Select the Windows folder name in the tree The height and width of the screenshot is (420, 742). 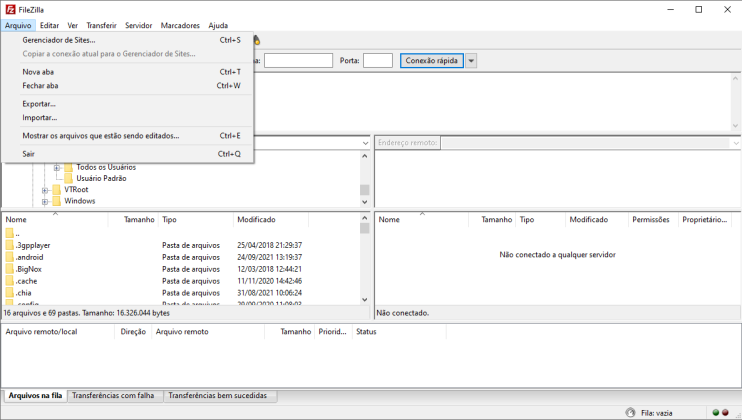80,201
